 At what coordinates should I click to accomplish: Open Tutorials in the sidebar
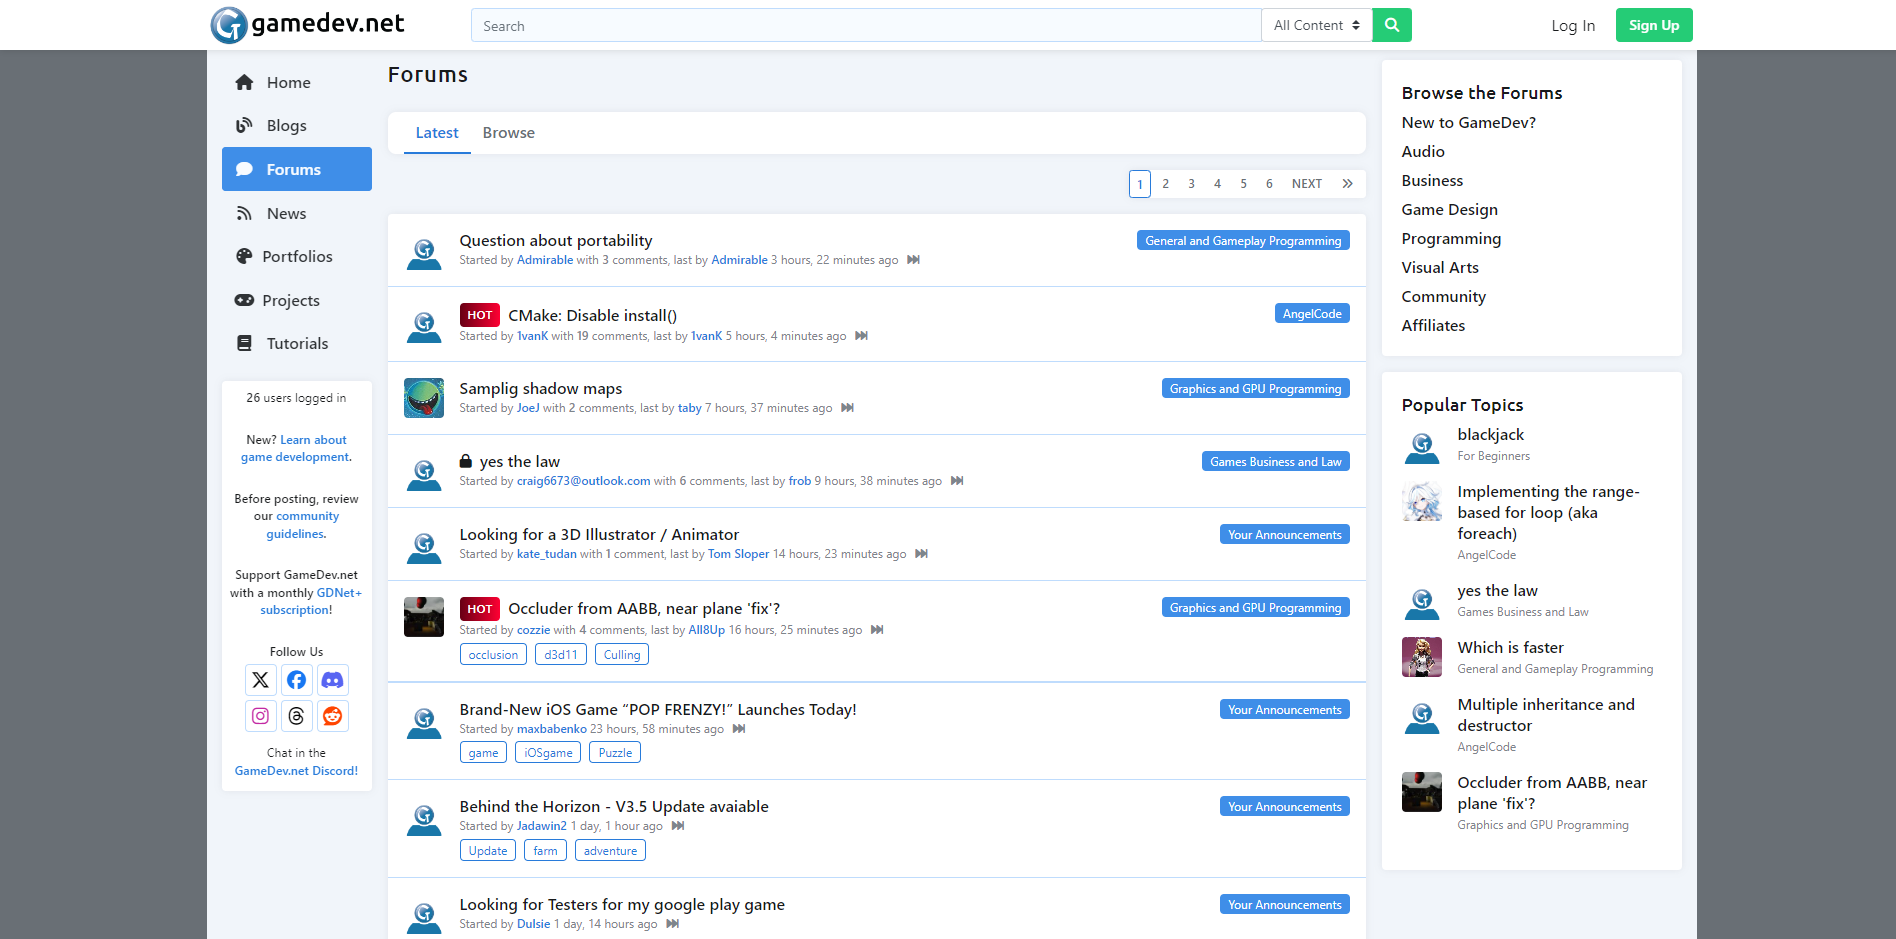point(297,344)
